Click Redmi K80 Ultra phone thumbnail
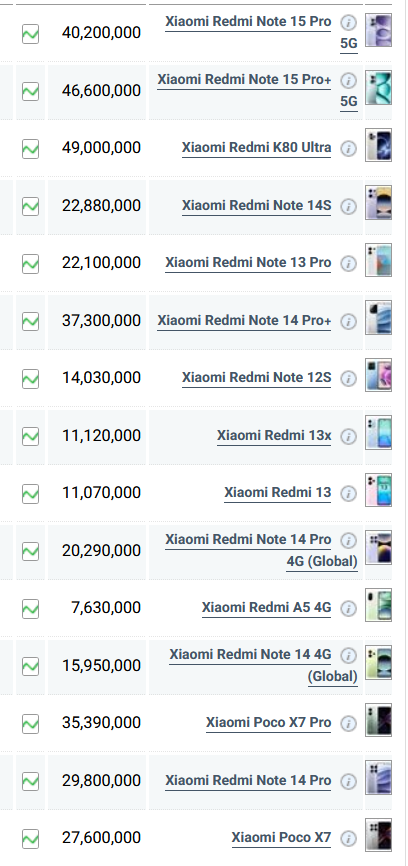 pos(379,145)
